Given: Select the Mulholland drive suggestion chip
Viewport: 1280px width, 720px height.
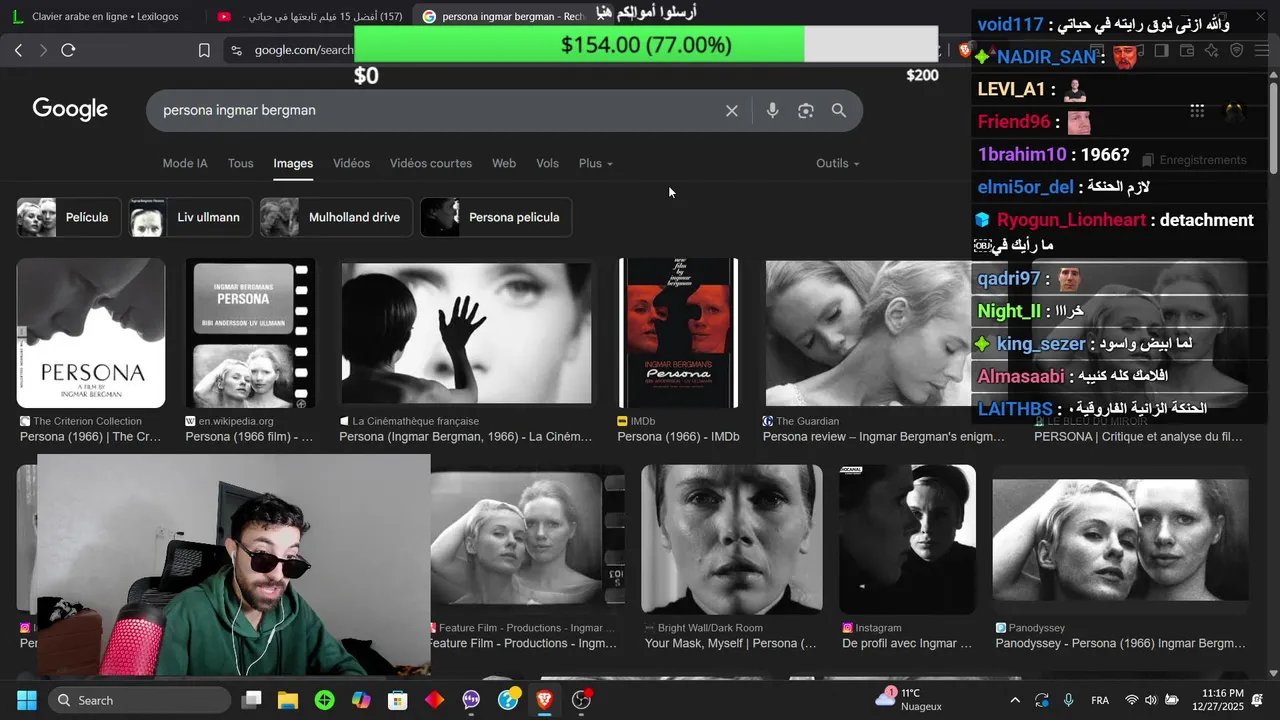Looking at the screenshot, I should pos(336,217).
